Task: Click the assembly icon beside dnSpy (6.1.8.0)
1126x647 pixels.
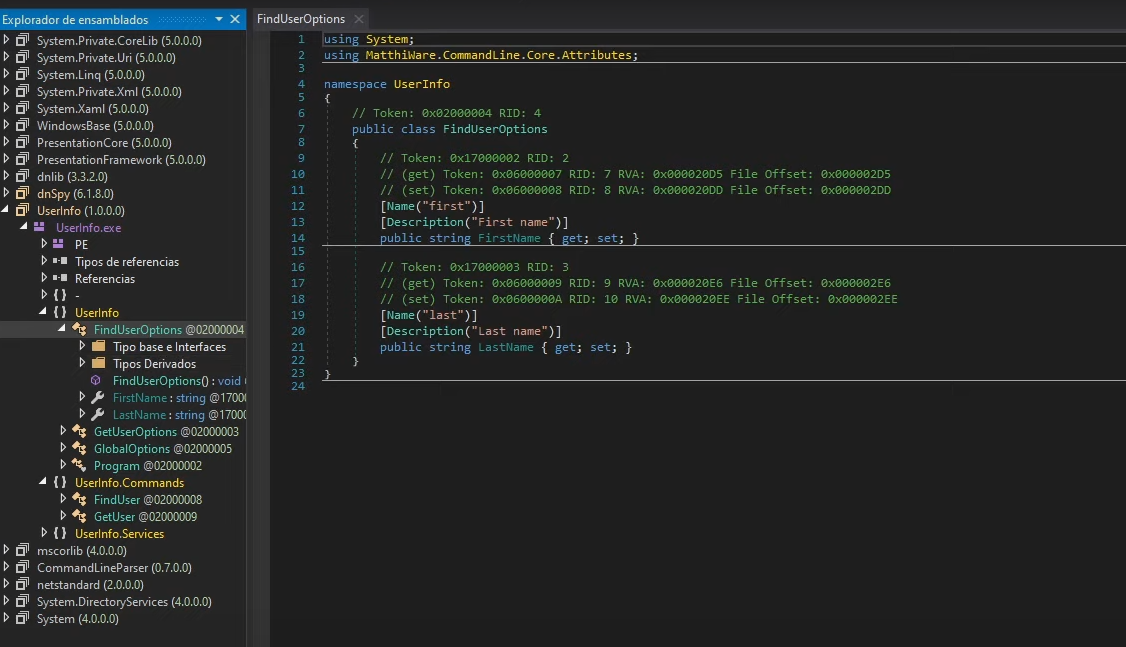Action: pos(23,193)
